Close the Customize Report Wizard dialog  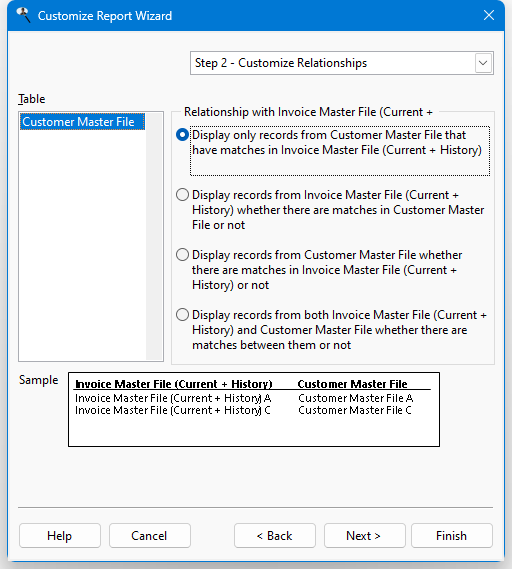(x=489, y=15)
